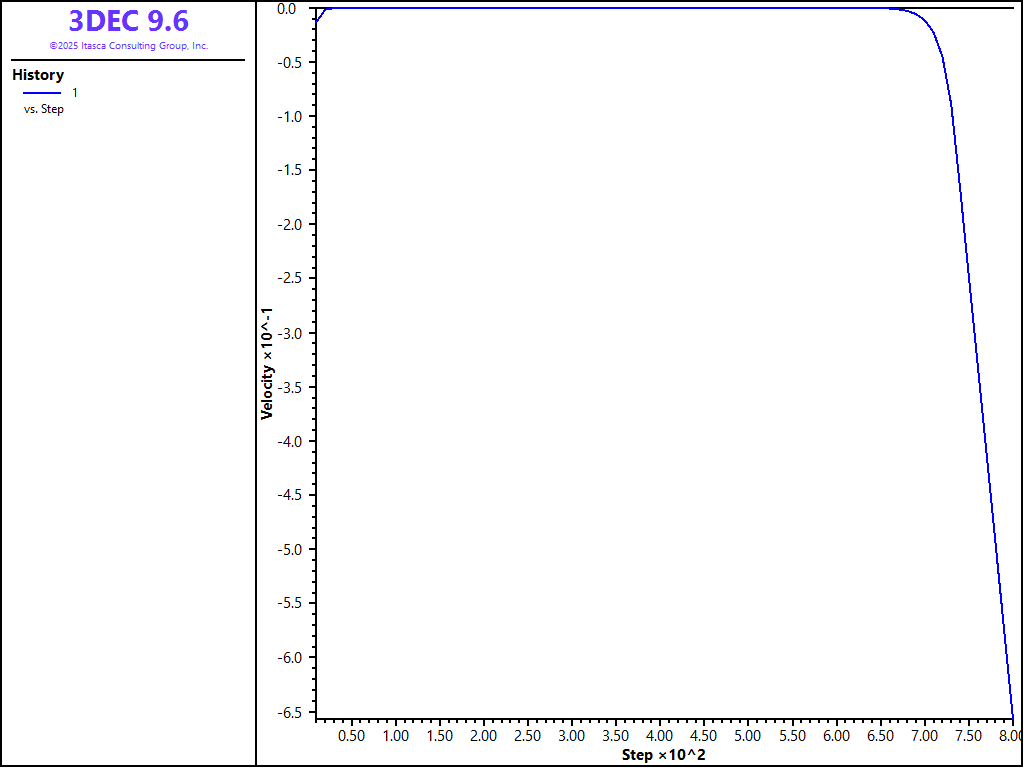Select the 4.00 x-axis tick label

pyautogui.click(x=660, y=736)
